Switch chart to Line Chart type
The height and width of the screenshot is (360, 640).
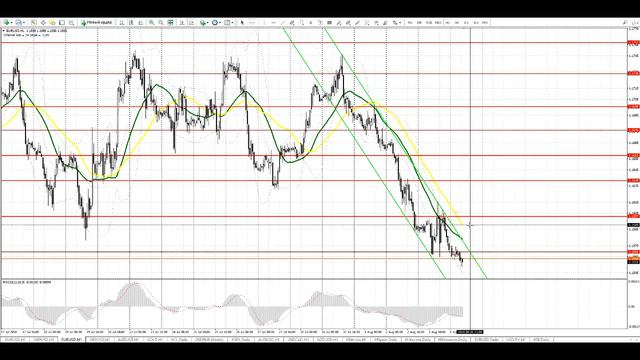tap(140, 22)
